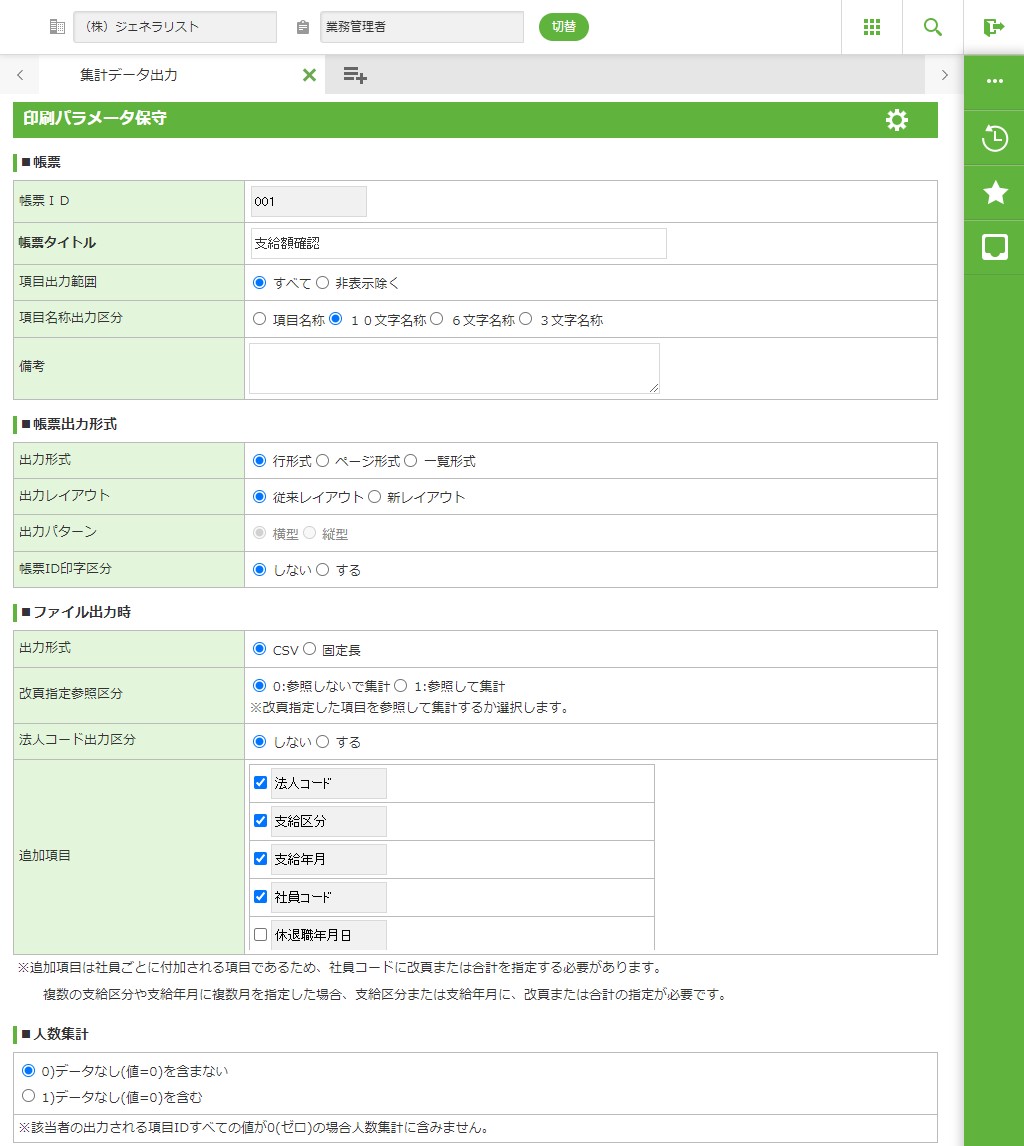
Task: Click the three-dots more icon in sidebar
Action: [995, 81]
